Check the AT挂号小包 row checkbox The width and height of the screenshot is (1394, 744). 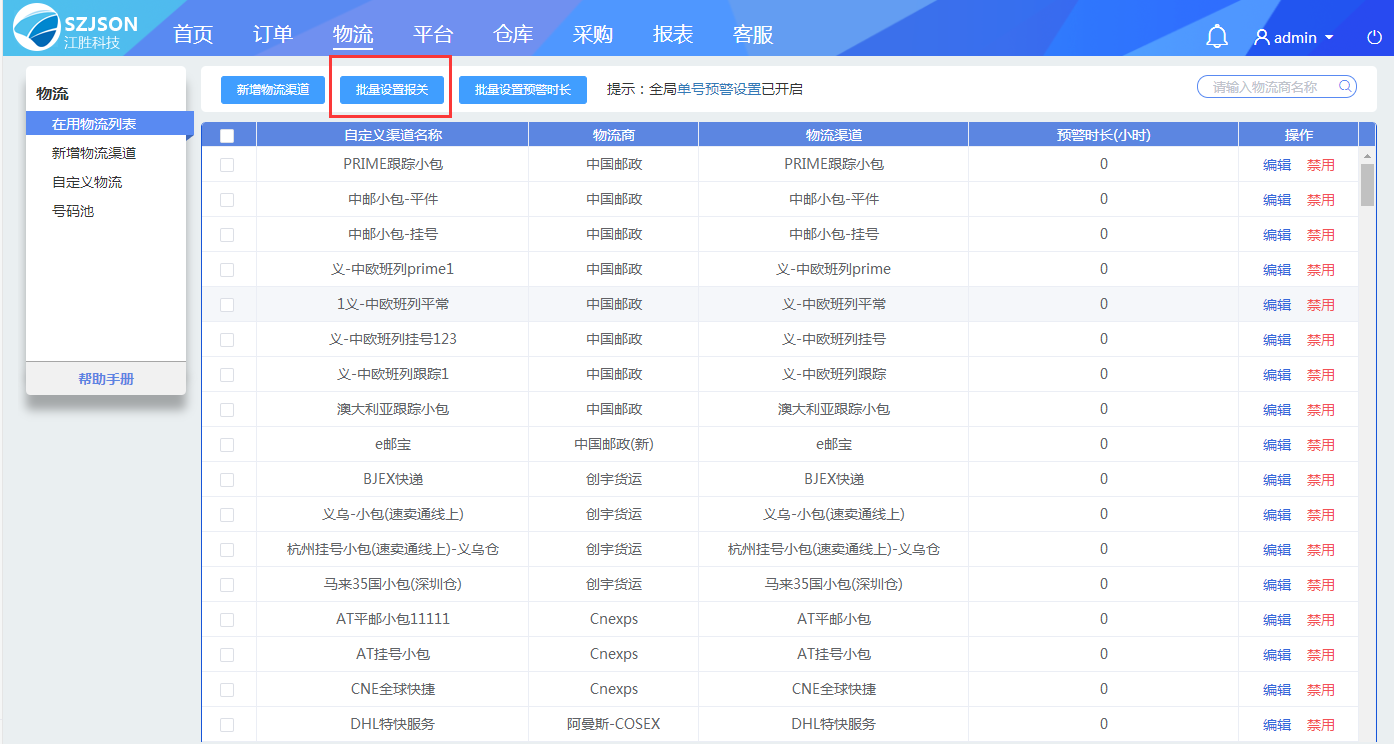click(227, 655)
